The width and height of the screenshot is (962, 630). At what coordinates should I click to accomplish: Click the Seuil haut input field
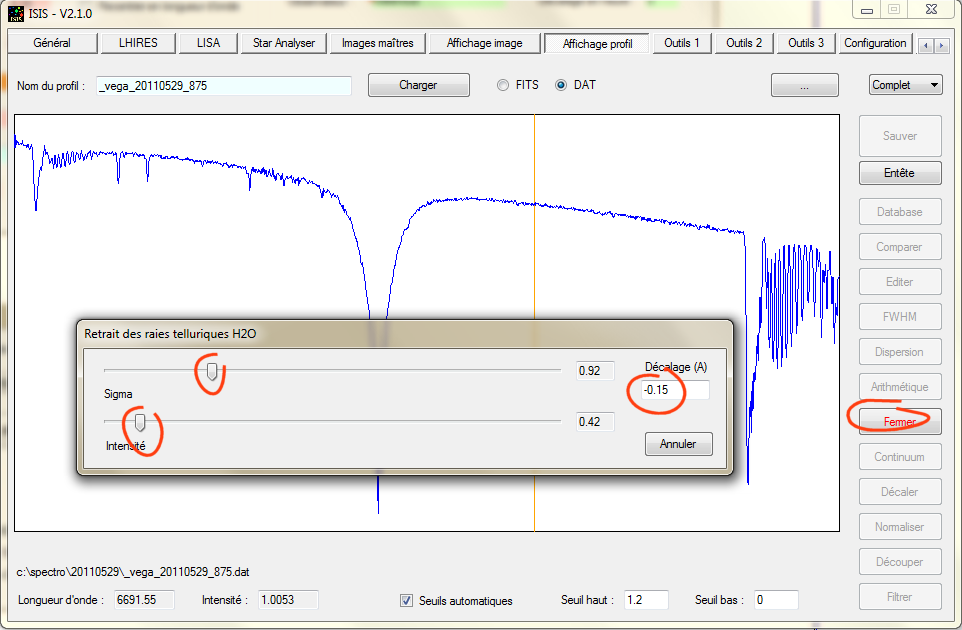pos(645,600)
